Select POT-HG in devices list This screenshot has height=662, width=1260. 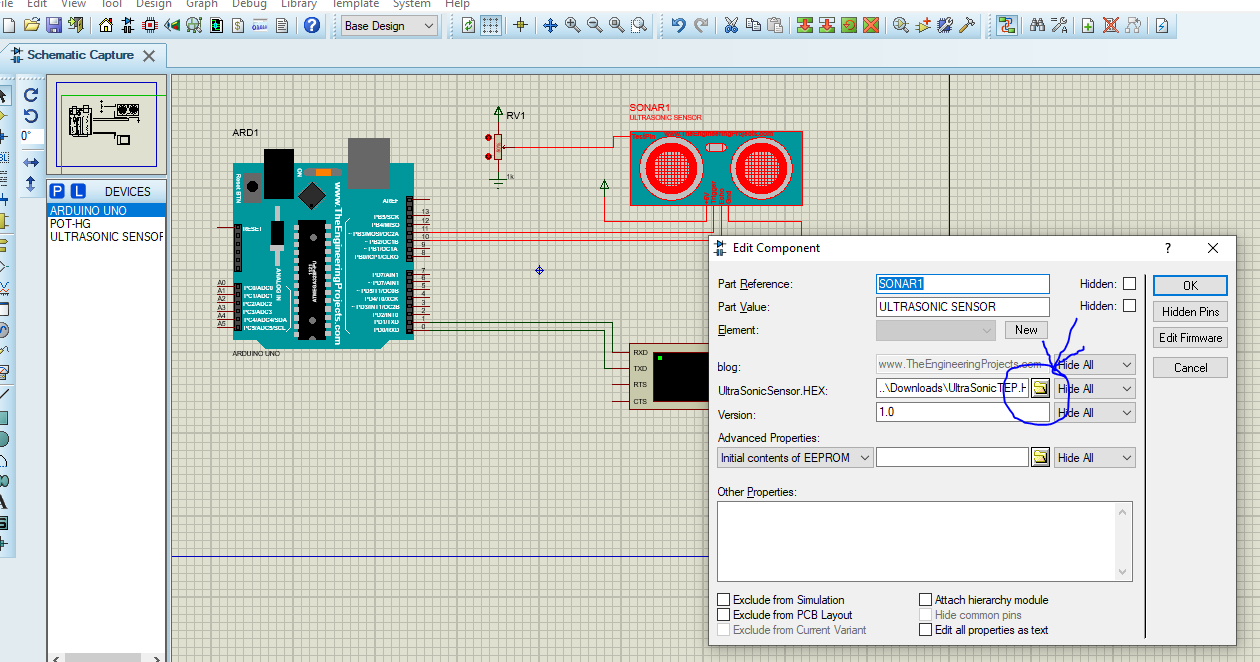(x=106, y=224)
